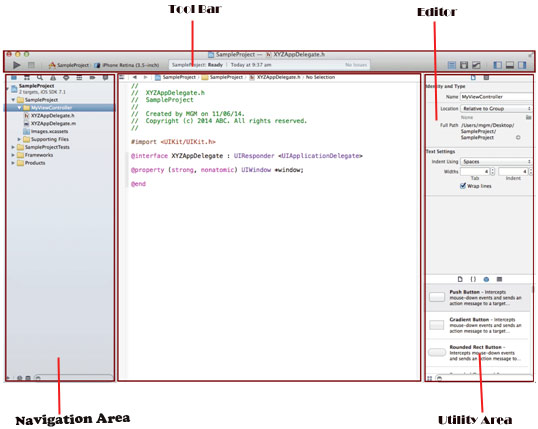The height and width of the screenshot is (429, 538).
Task: Open the Debug navigator icon
Action: (79, 78)
